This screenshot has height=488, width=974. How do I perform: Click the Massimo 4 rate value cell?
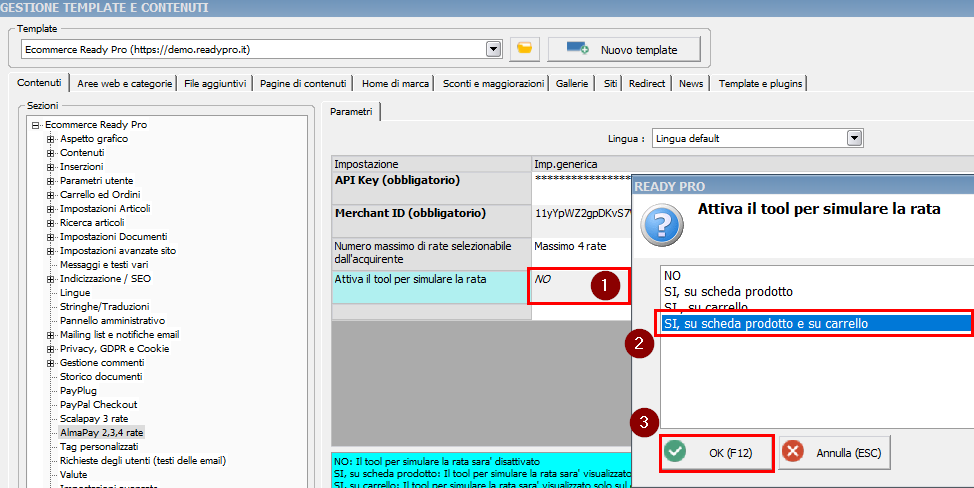pos(581,254)
